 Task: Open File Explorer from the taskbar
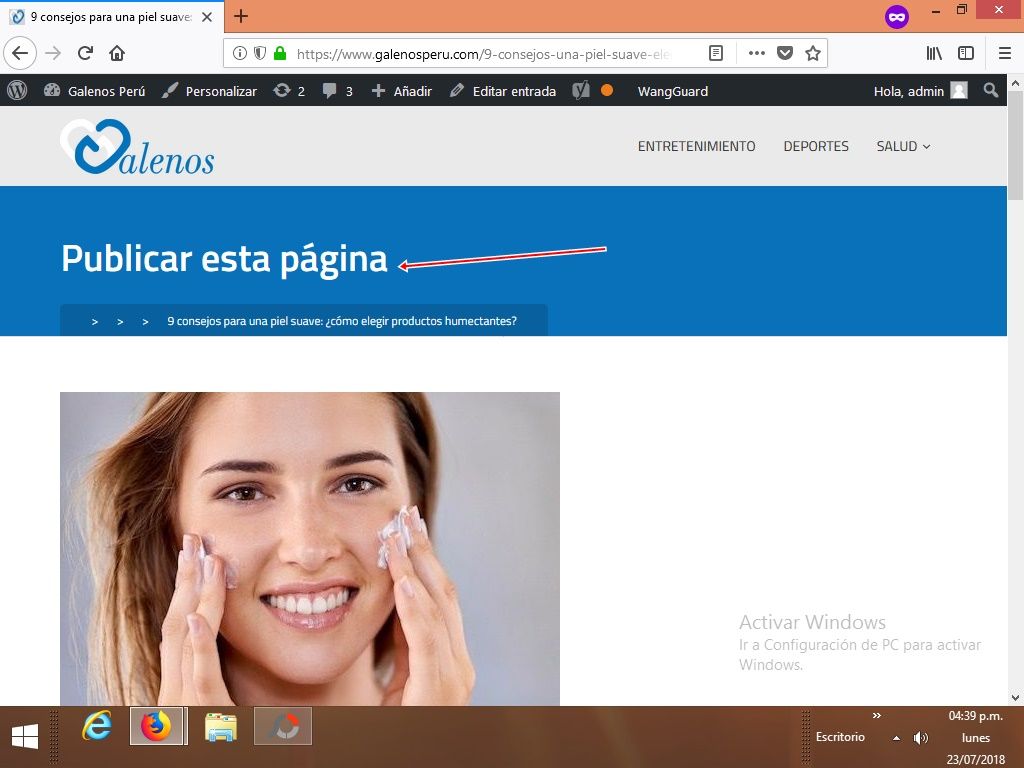click(221, 726)
